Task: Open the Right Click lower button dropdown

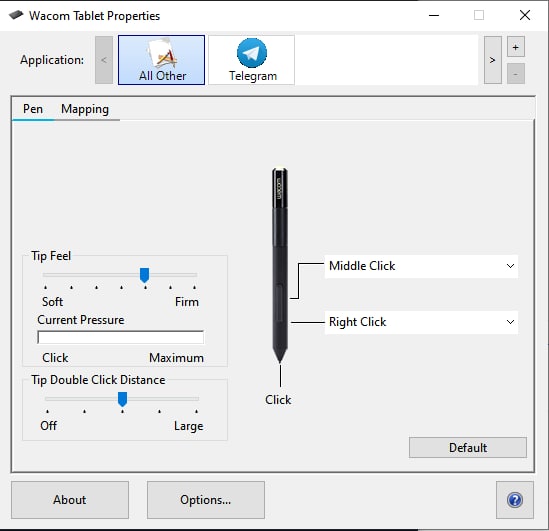Action: tap(421, 322)
